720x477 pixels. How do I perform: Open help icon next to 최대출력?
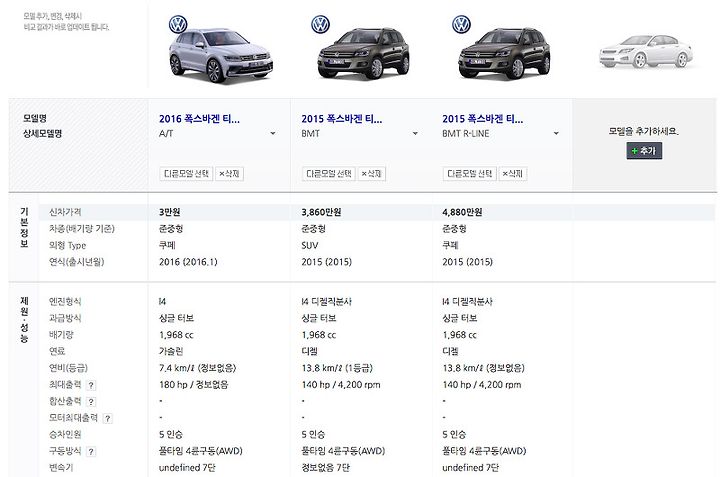pyautogui.click(x=91, y=385)
